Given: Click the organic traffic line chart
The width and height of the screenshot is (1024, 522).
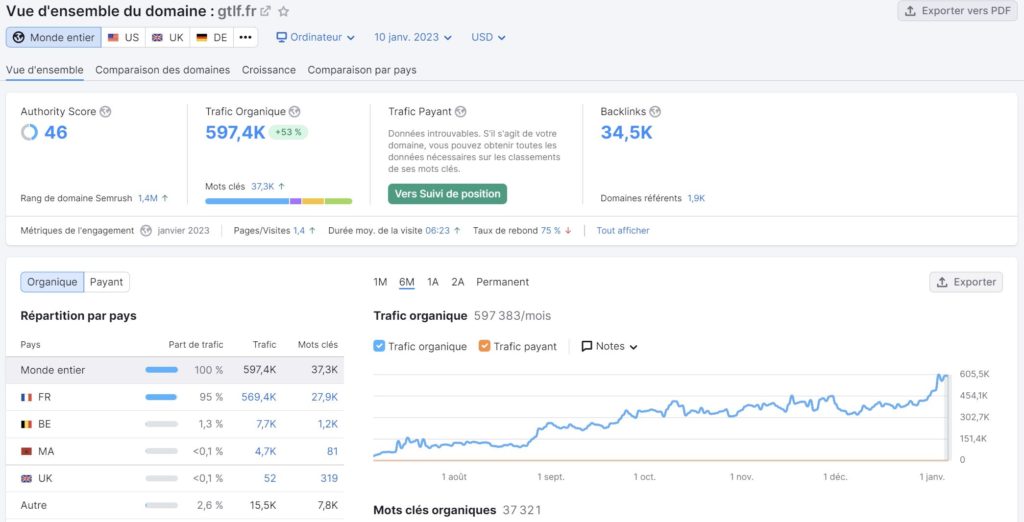Looking at the screenshot, I should [x=660, y=417].
